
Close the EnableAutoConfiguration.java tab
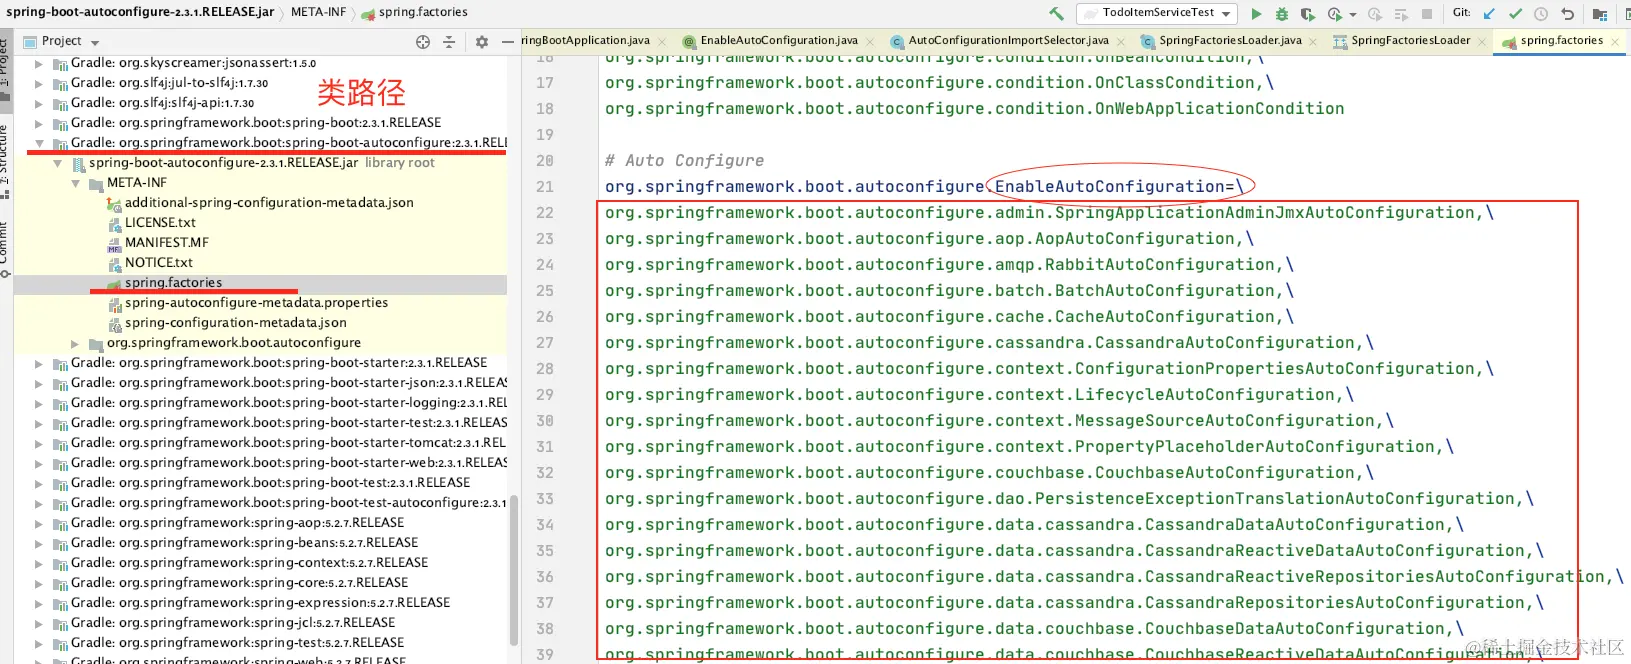click(870, 41)
